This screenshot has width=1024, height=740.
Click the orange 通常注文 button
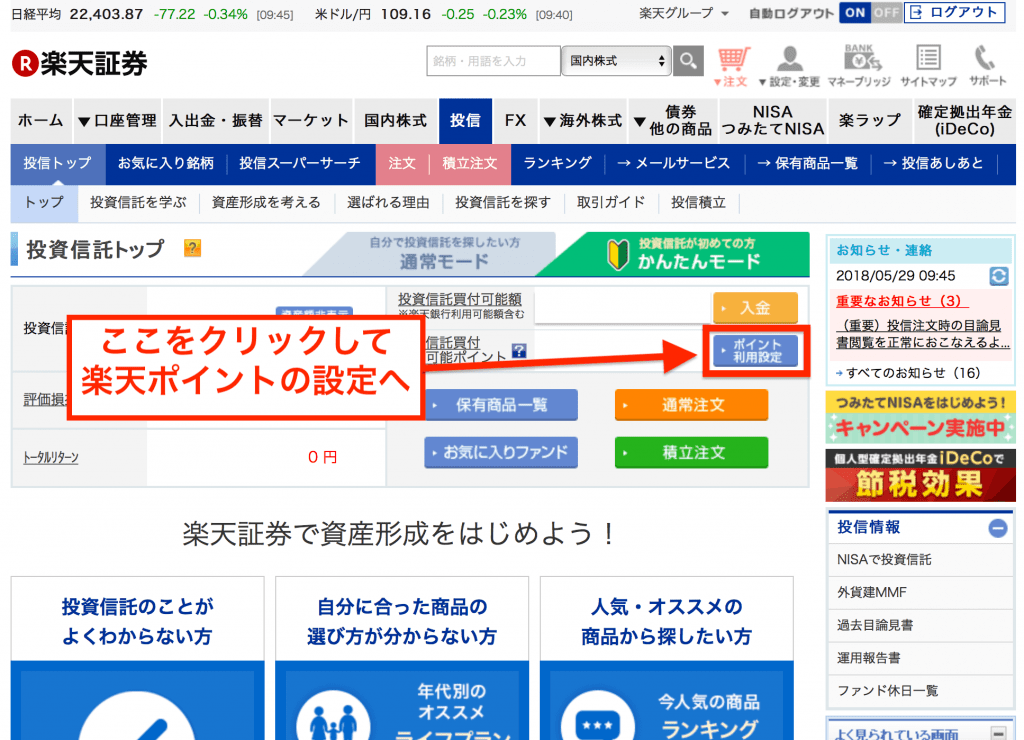692,406
